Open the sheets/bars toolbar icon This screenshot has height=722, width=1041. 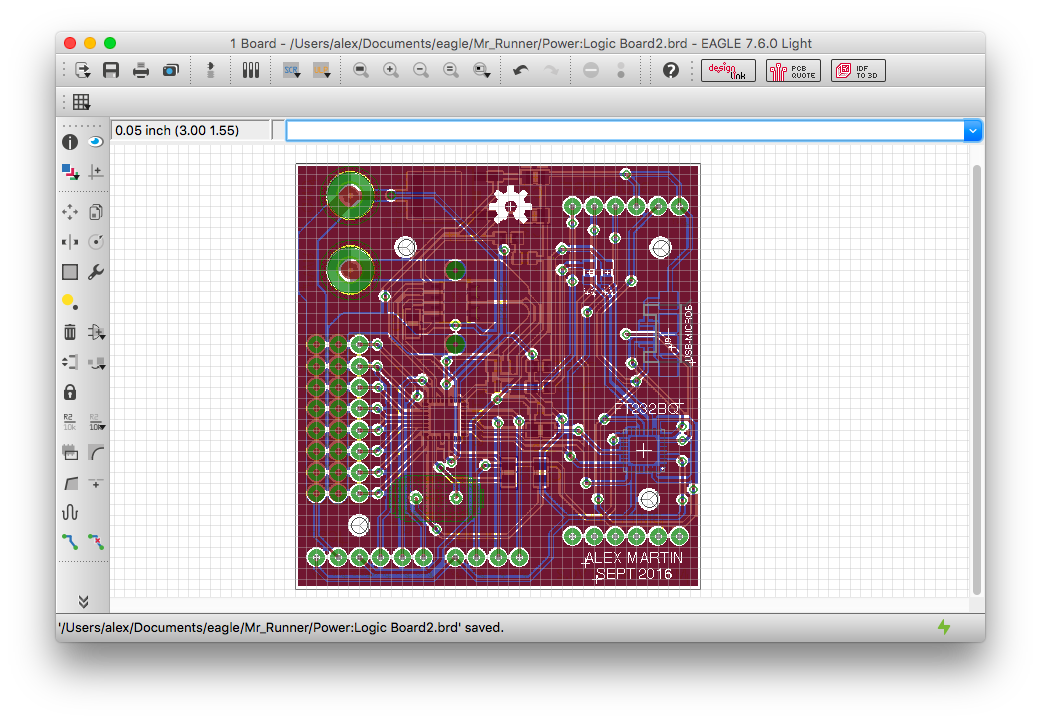pyautogui.click(x=251, y=70)
